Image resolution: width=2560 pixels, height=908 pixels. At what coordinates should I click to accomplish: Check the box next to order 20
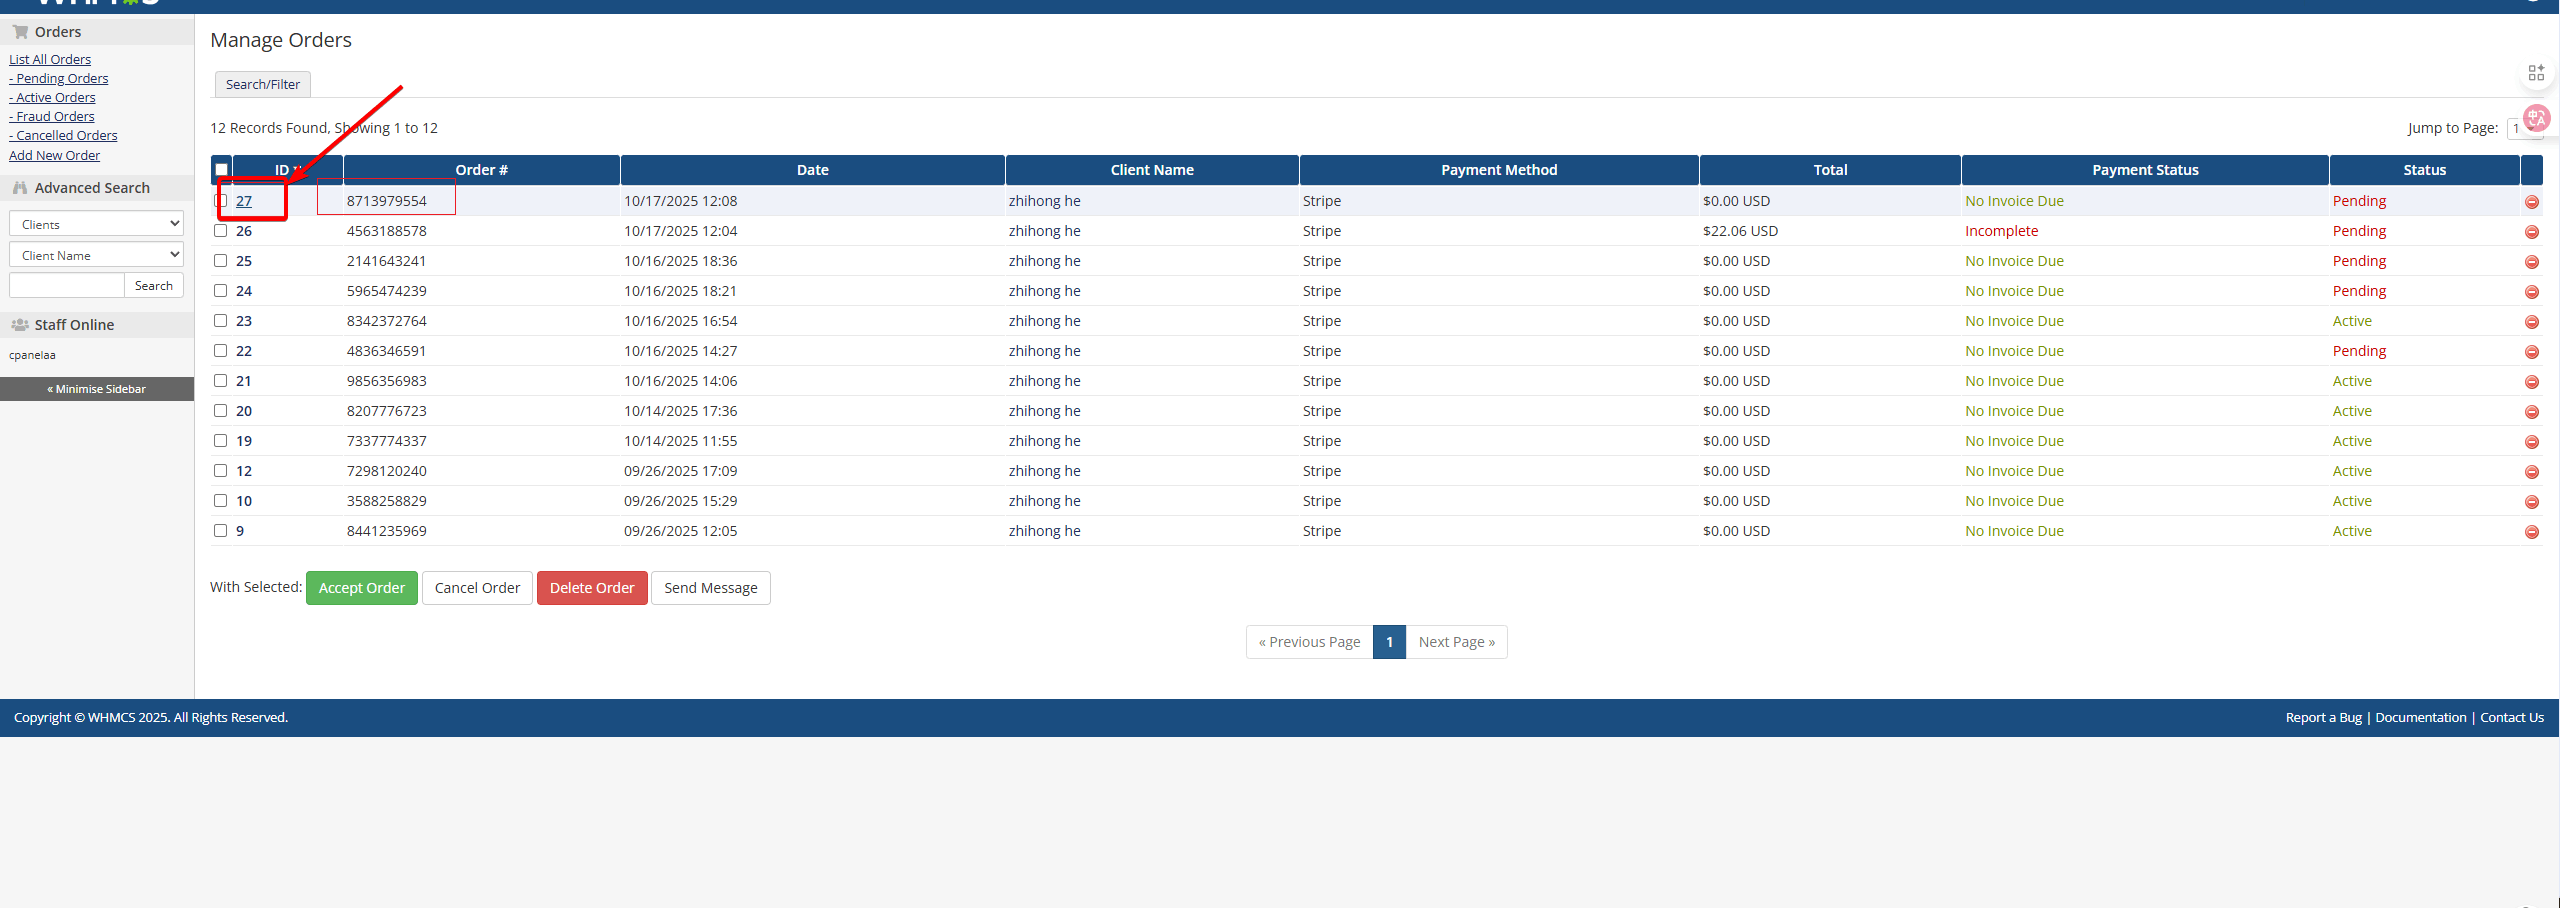220,411
